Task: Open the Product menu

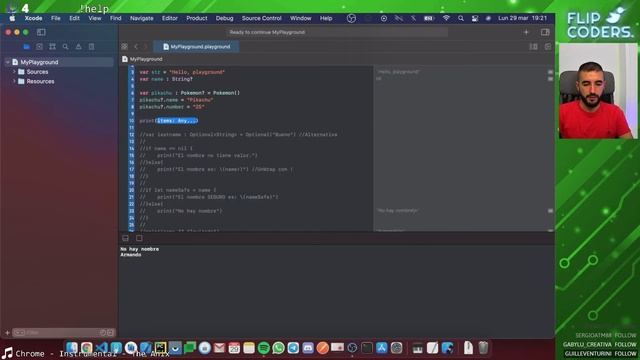Action: point(197,18)
